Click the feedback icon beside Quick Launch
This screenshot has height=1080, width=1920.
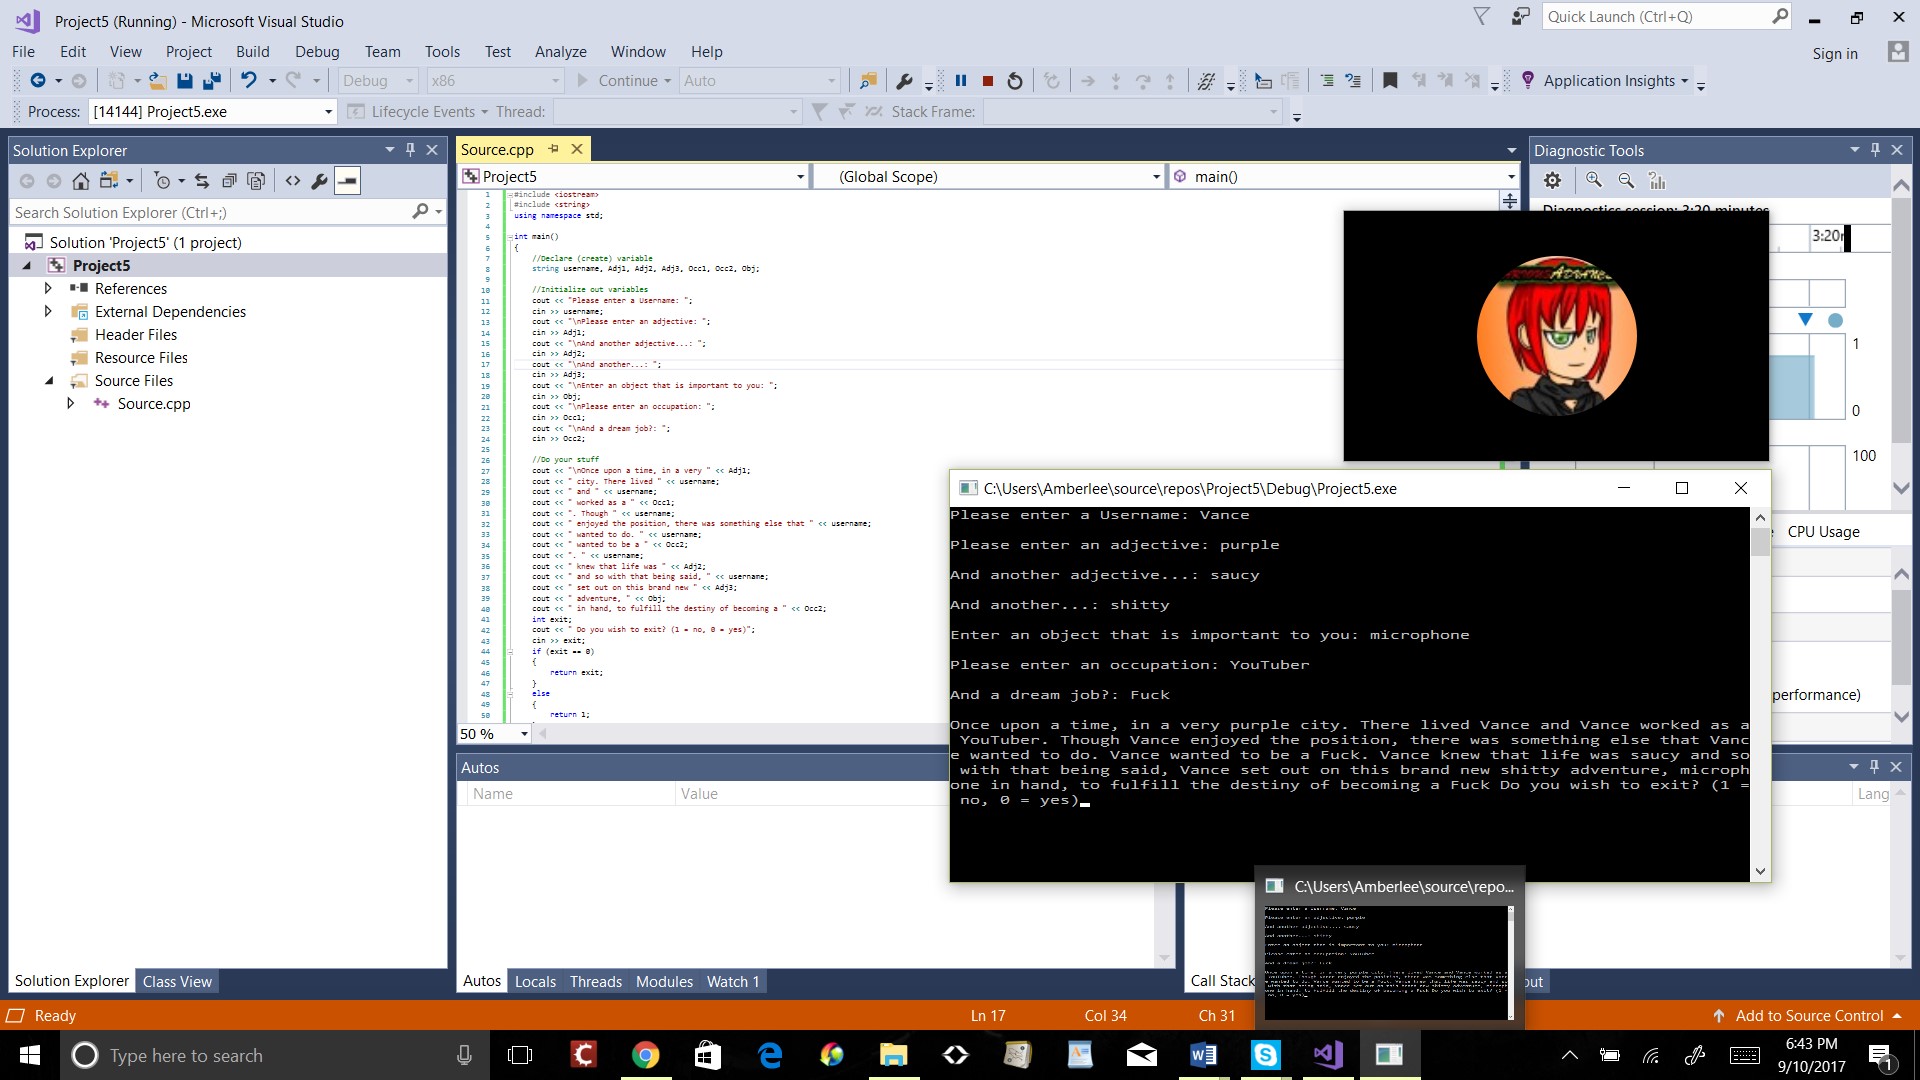[x=1520, y=16]
